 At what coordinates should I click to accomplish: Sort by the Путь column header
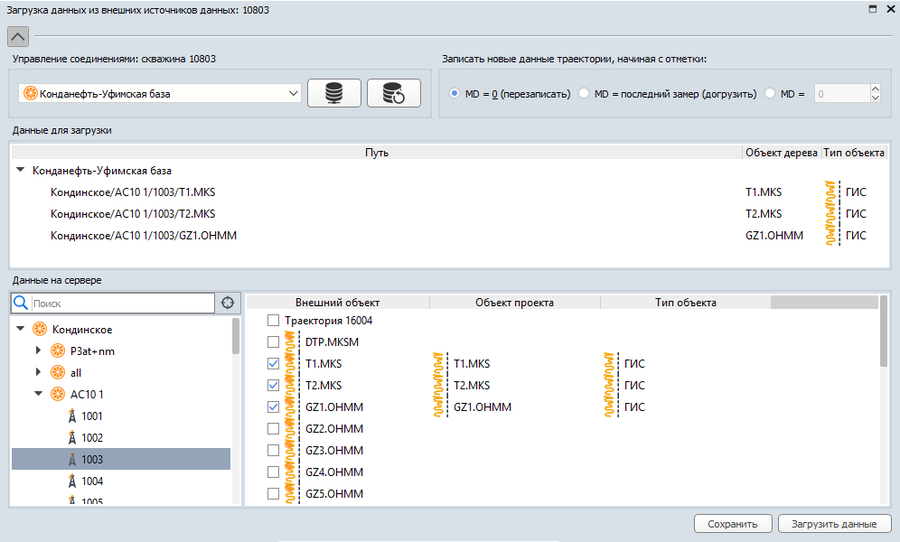[376, 152]
